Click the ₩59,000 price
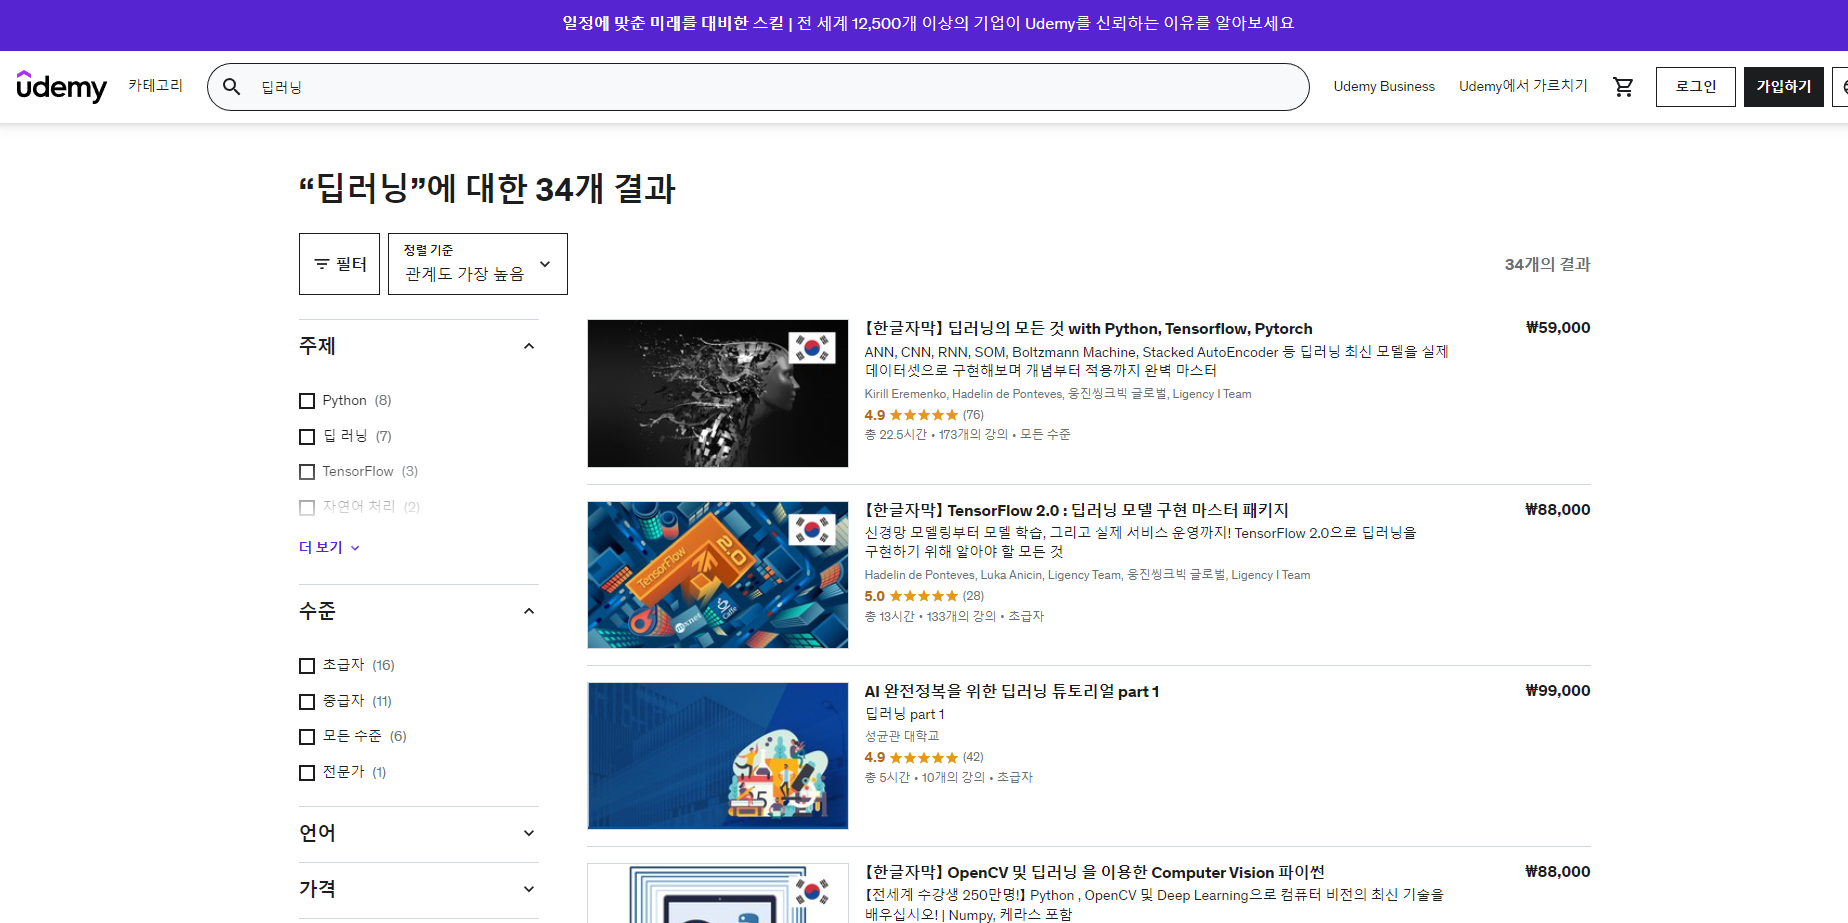The image size is (1848, 923). point(1558,328)
